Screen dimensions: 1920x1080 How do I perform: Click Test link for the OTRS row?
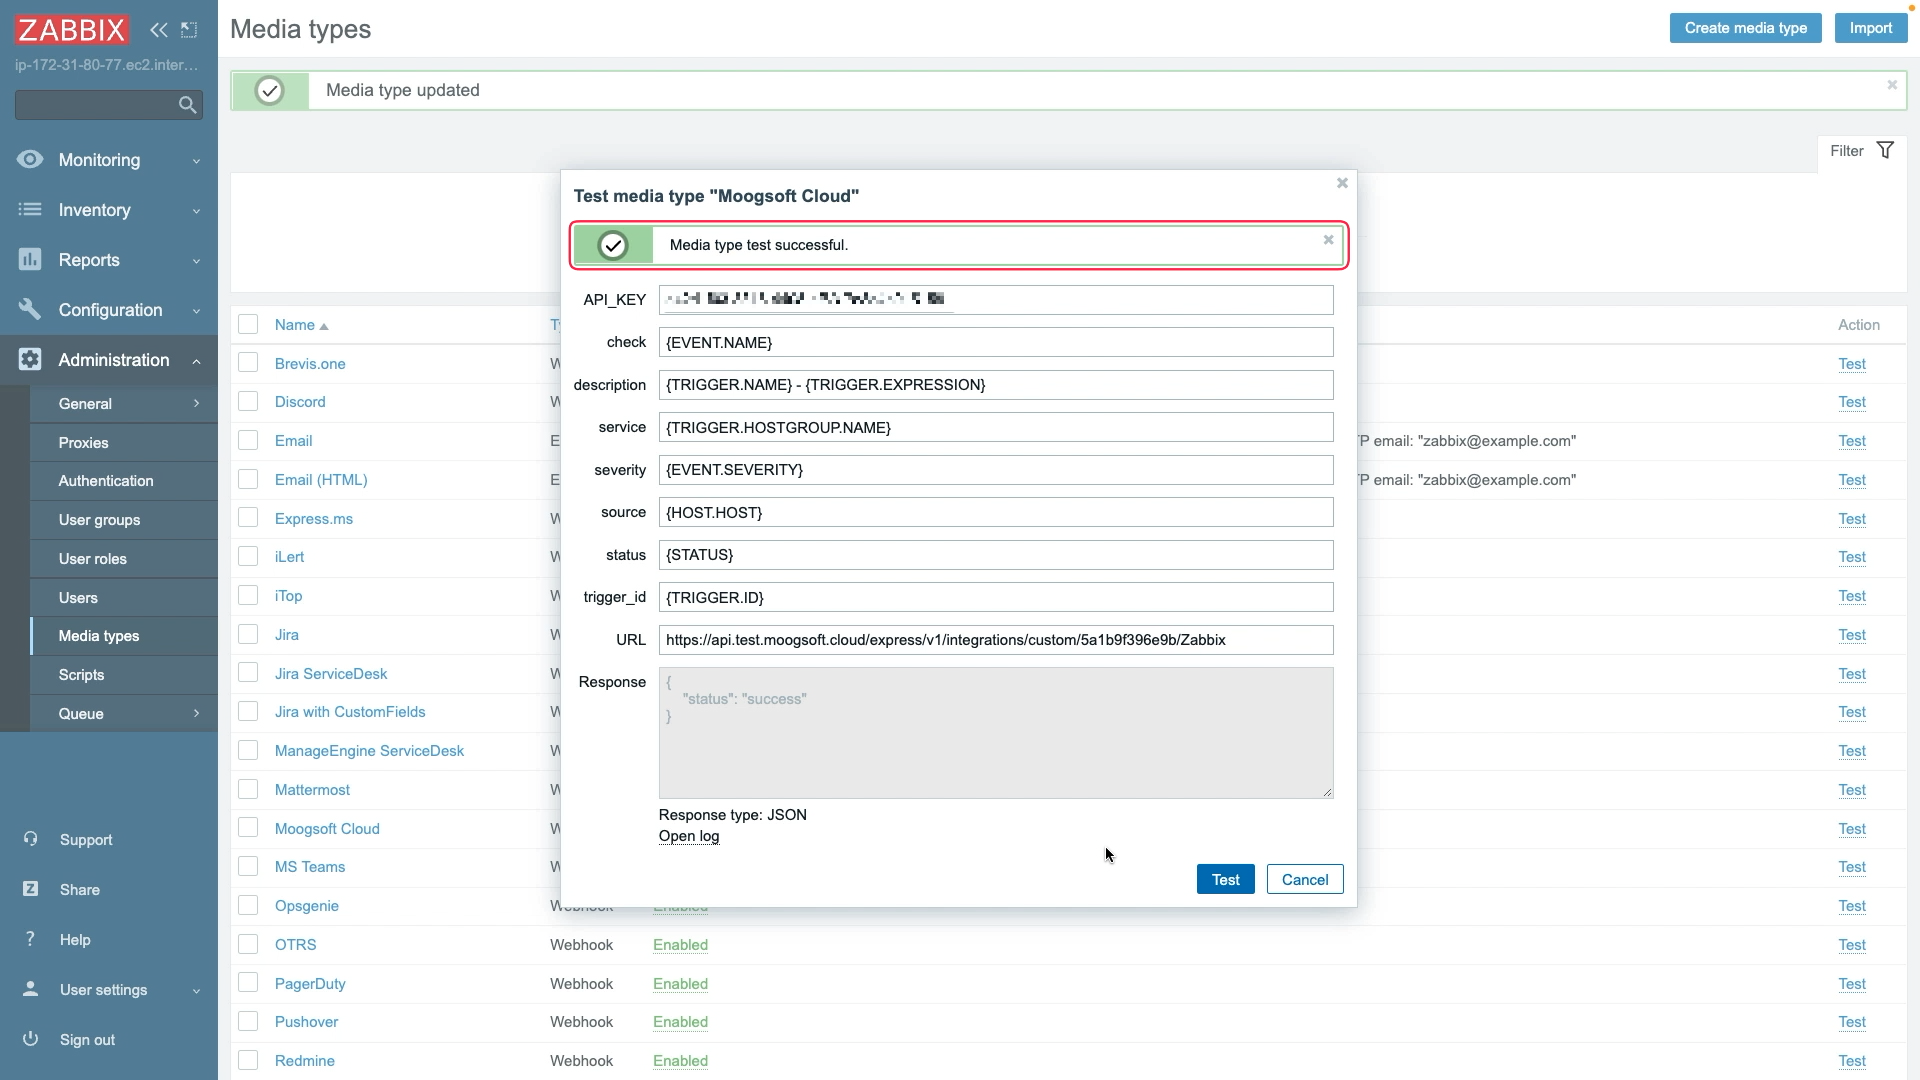1852,945
